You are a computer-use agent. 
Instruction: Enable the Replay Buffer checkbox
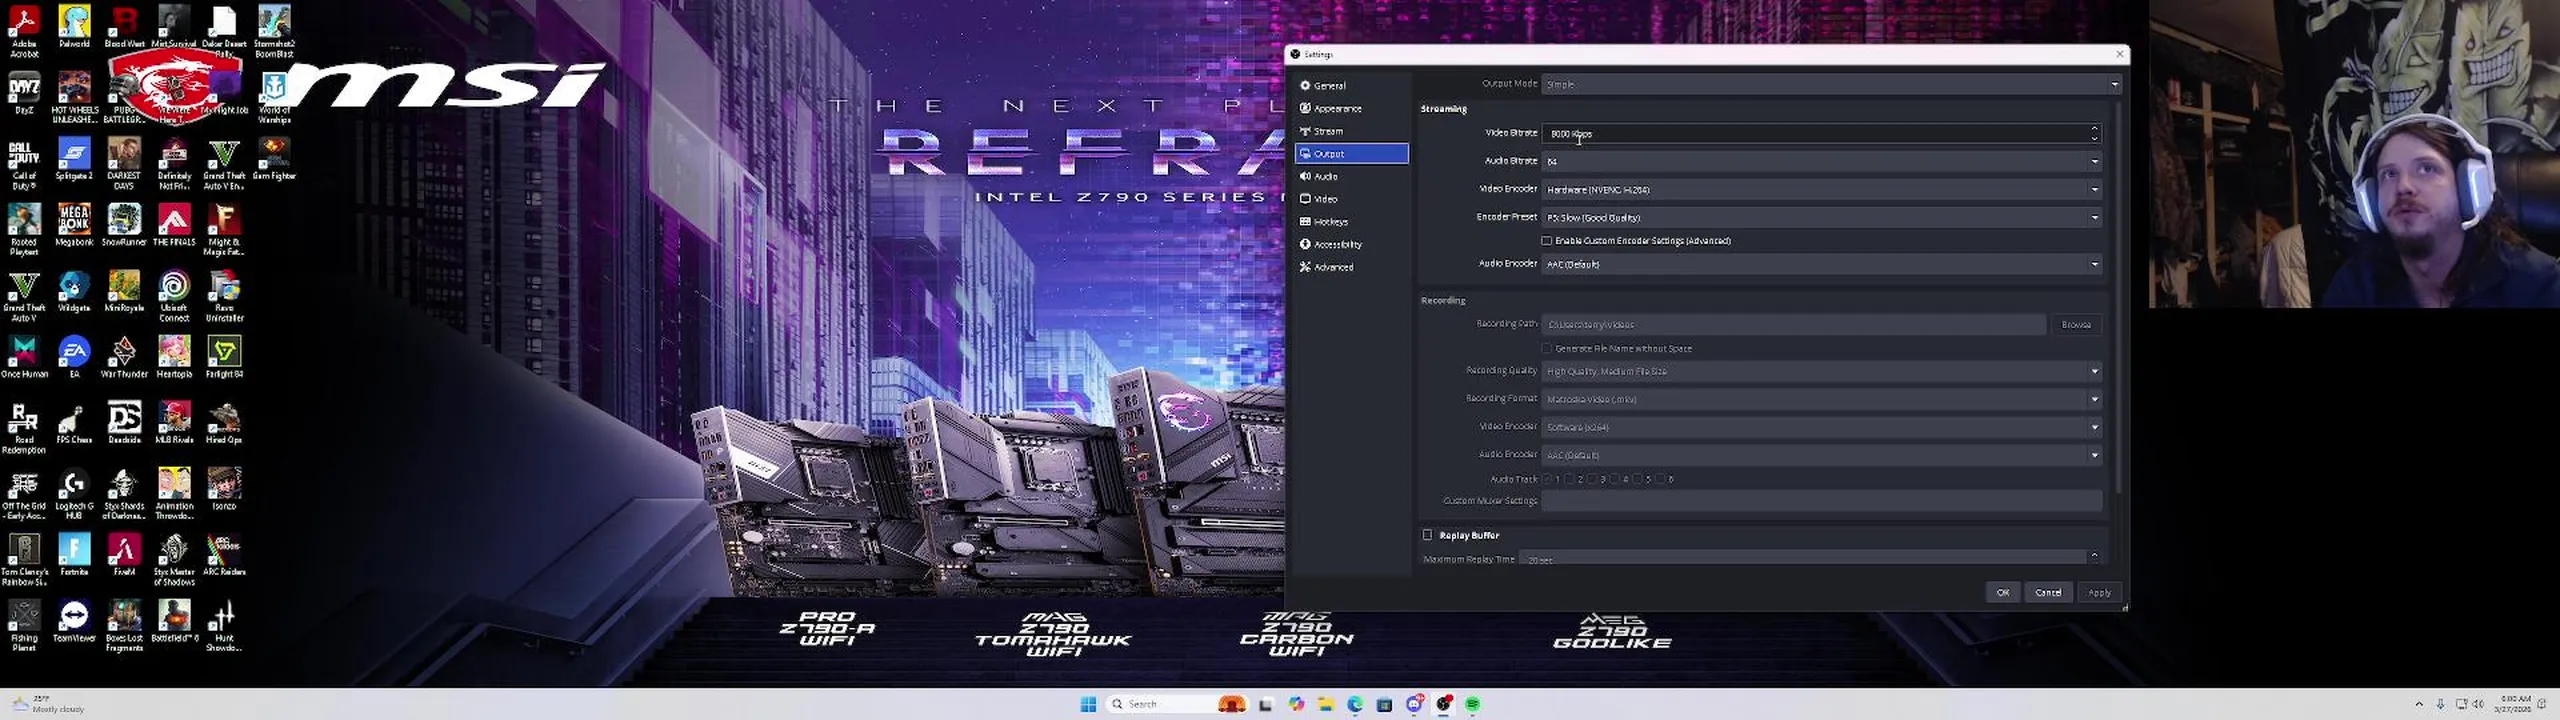(1428, 535)
